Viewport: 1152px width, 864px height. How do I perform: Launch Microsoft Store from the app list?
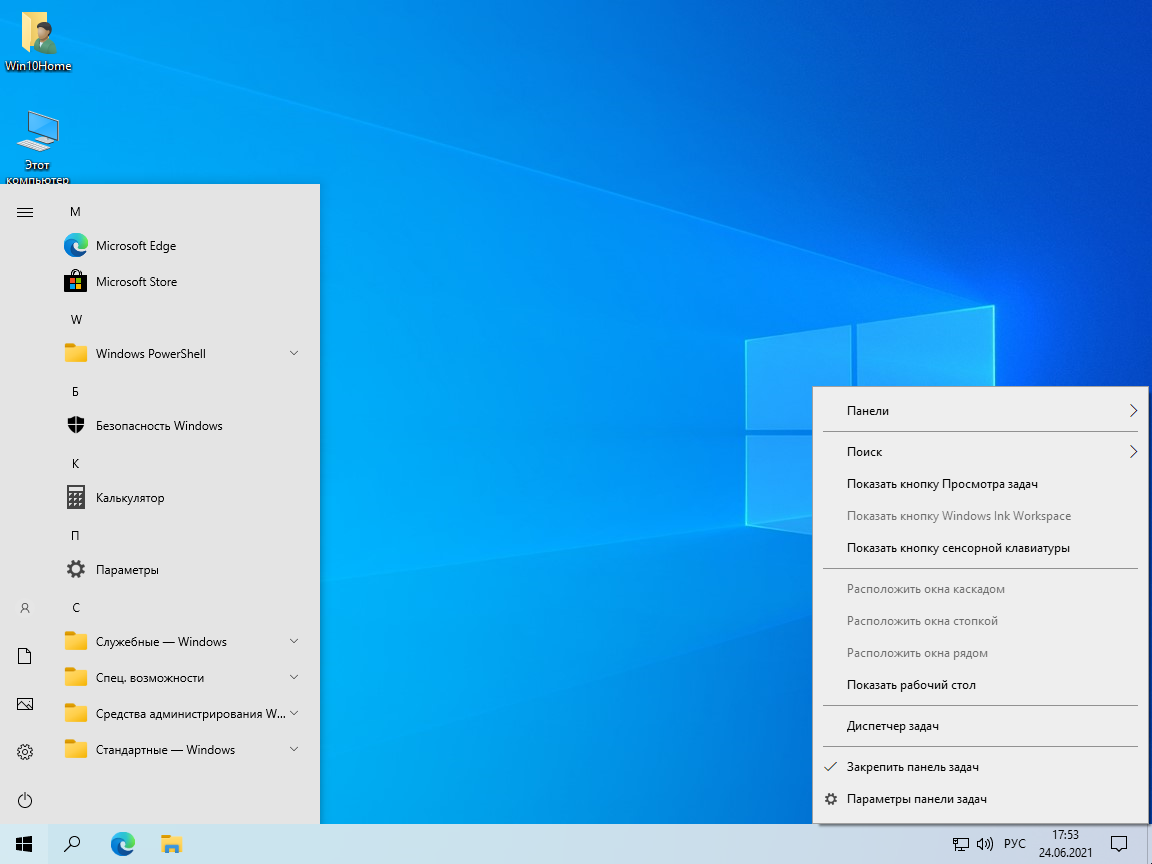136,282
